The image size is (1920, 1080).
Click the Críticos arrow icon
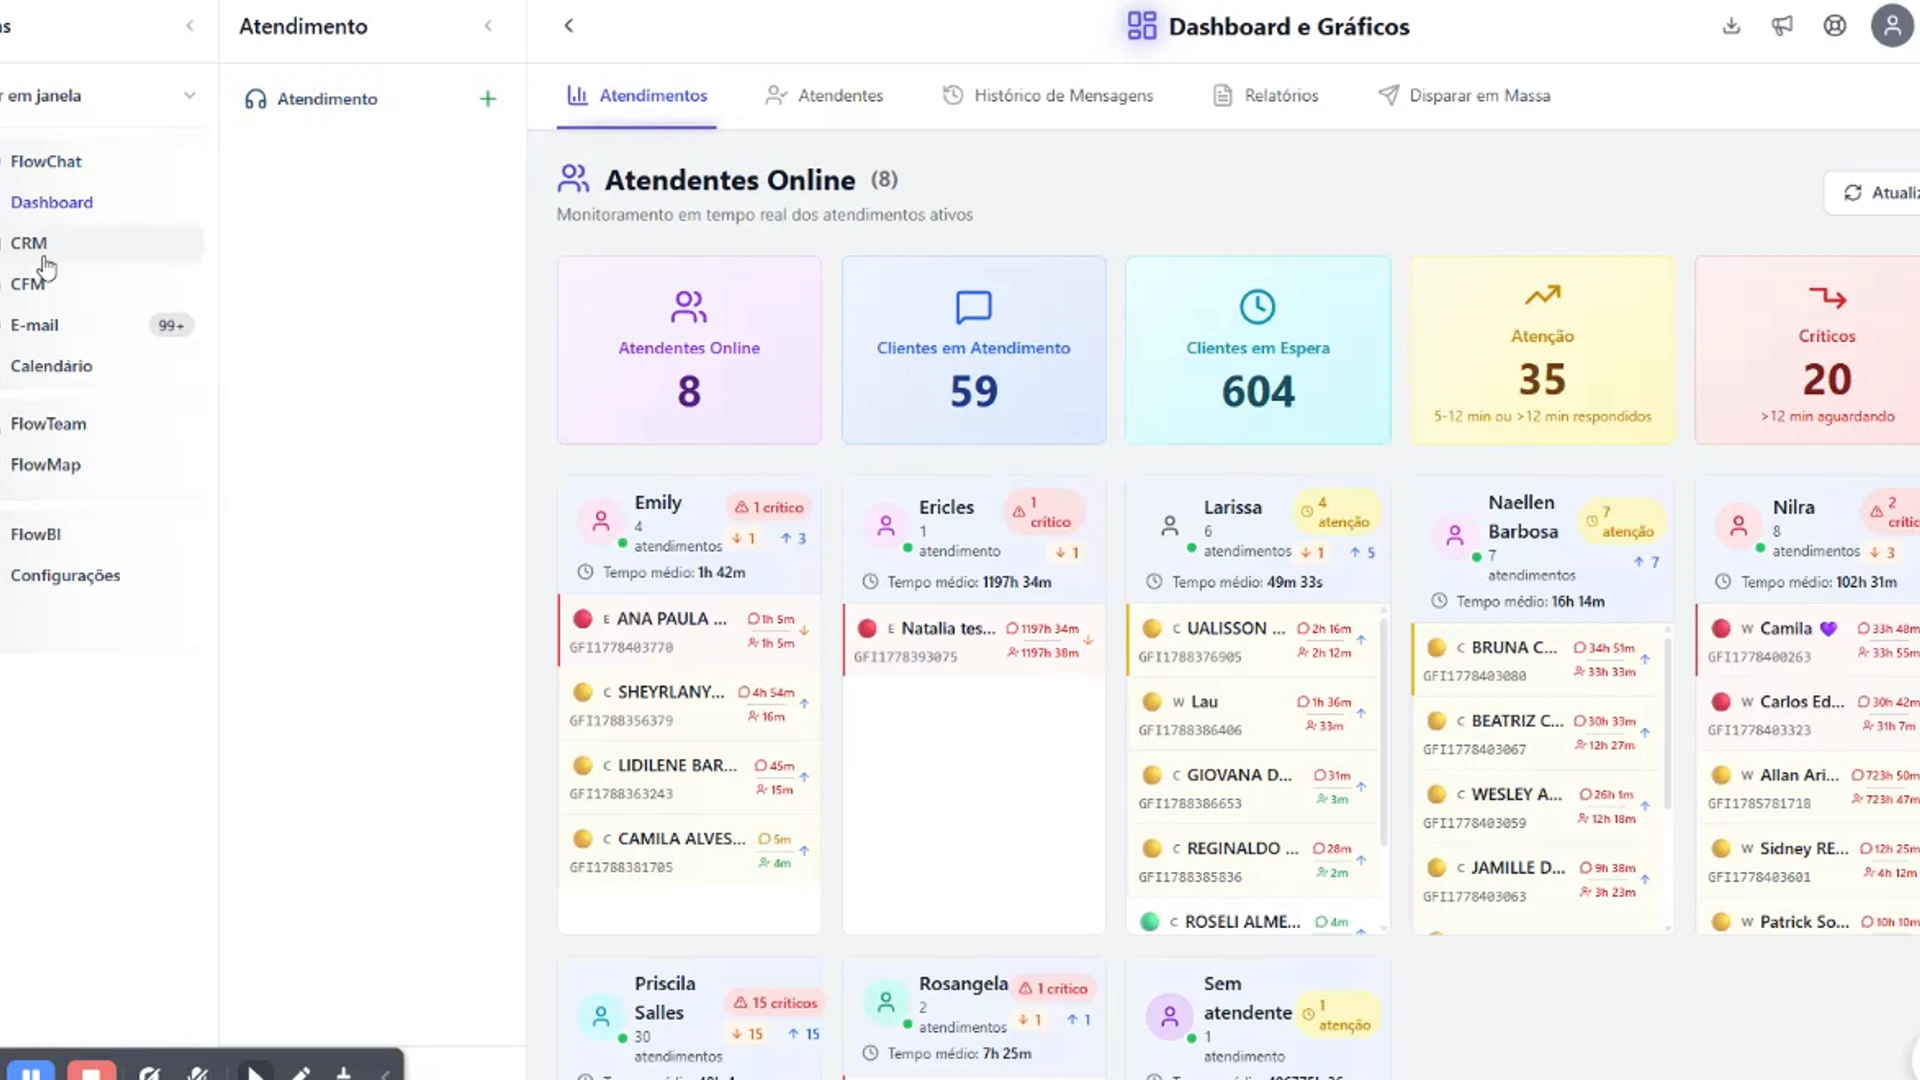(x=1827, y=297)
